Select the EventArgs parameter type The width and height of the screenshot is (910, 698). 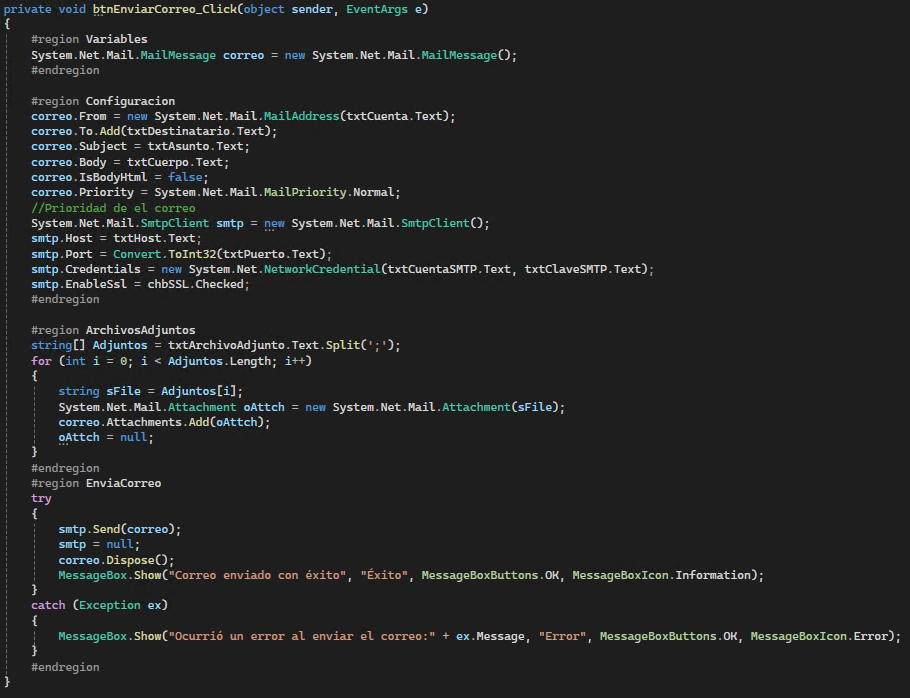pyautogui.click(x=377, y=9)
